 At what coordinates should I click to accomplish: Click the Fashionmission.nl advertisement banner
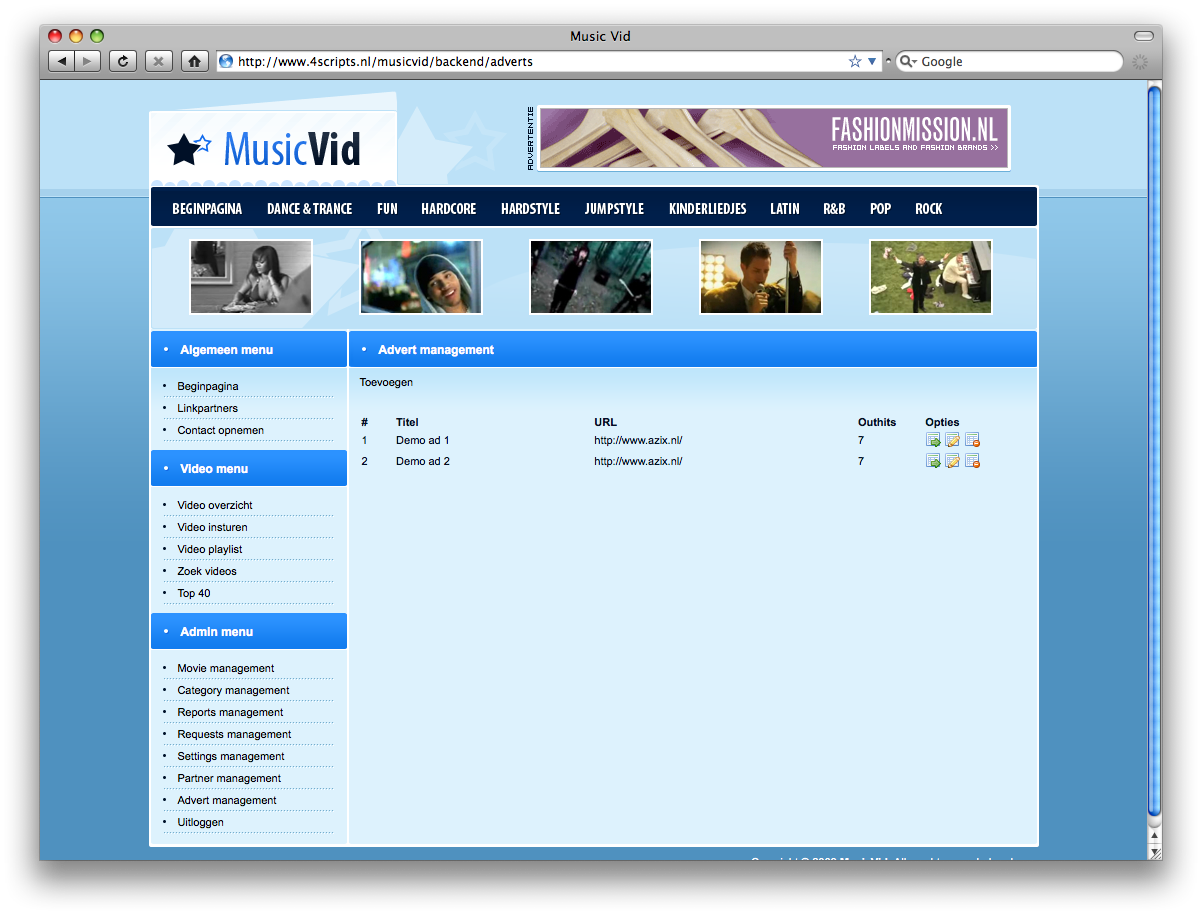tap(774, 138)
